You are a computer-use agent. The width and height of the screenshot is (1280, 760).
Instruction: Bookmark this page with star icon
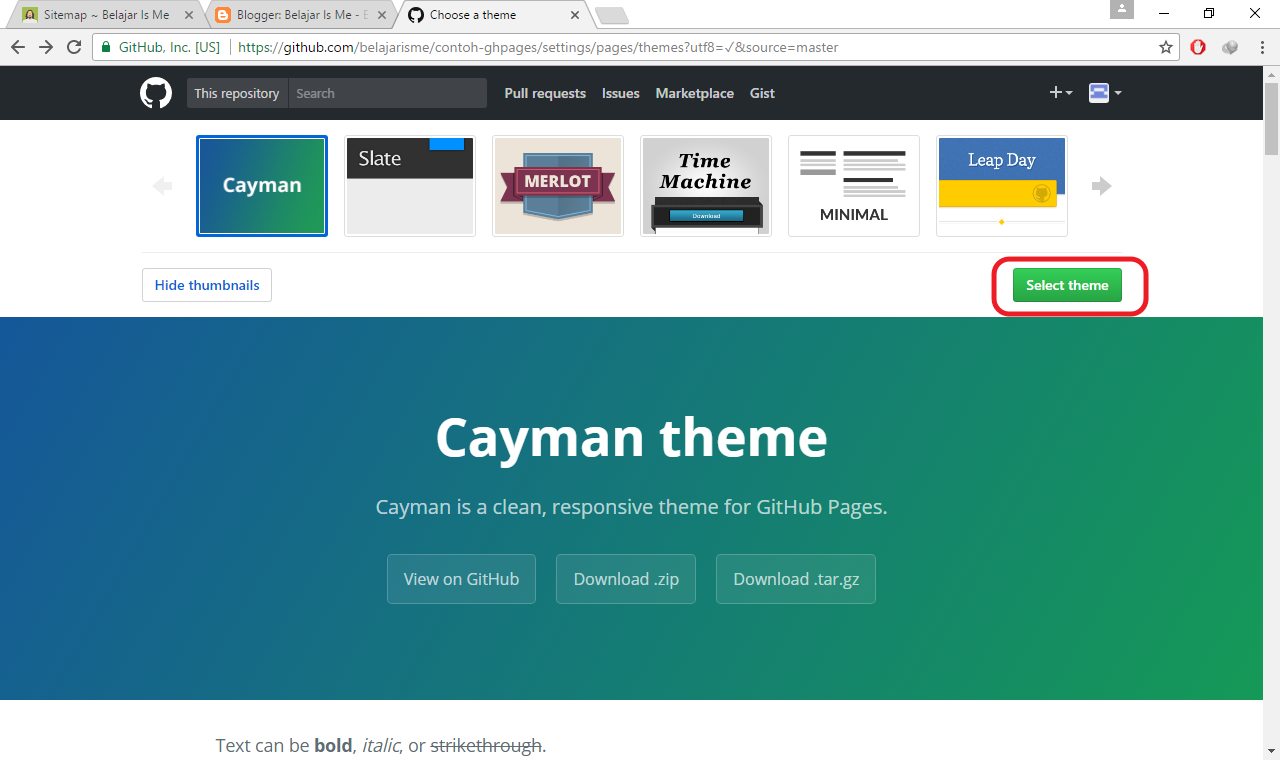pos(1166,47)
